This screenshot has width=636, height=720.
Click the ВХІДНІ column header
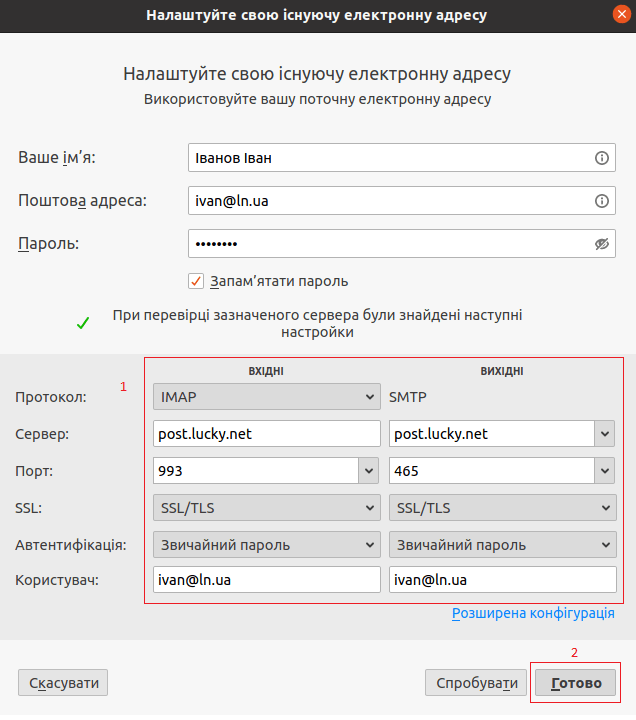point(266,371)
